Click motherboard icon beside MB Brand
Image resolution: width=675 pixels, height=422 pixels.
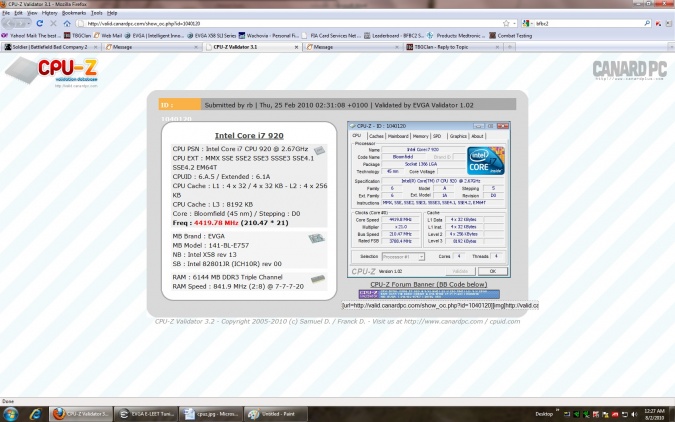(316, 238)
